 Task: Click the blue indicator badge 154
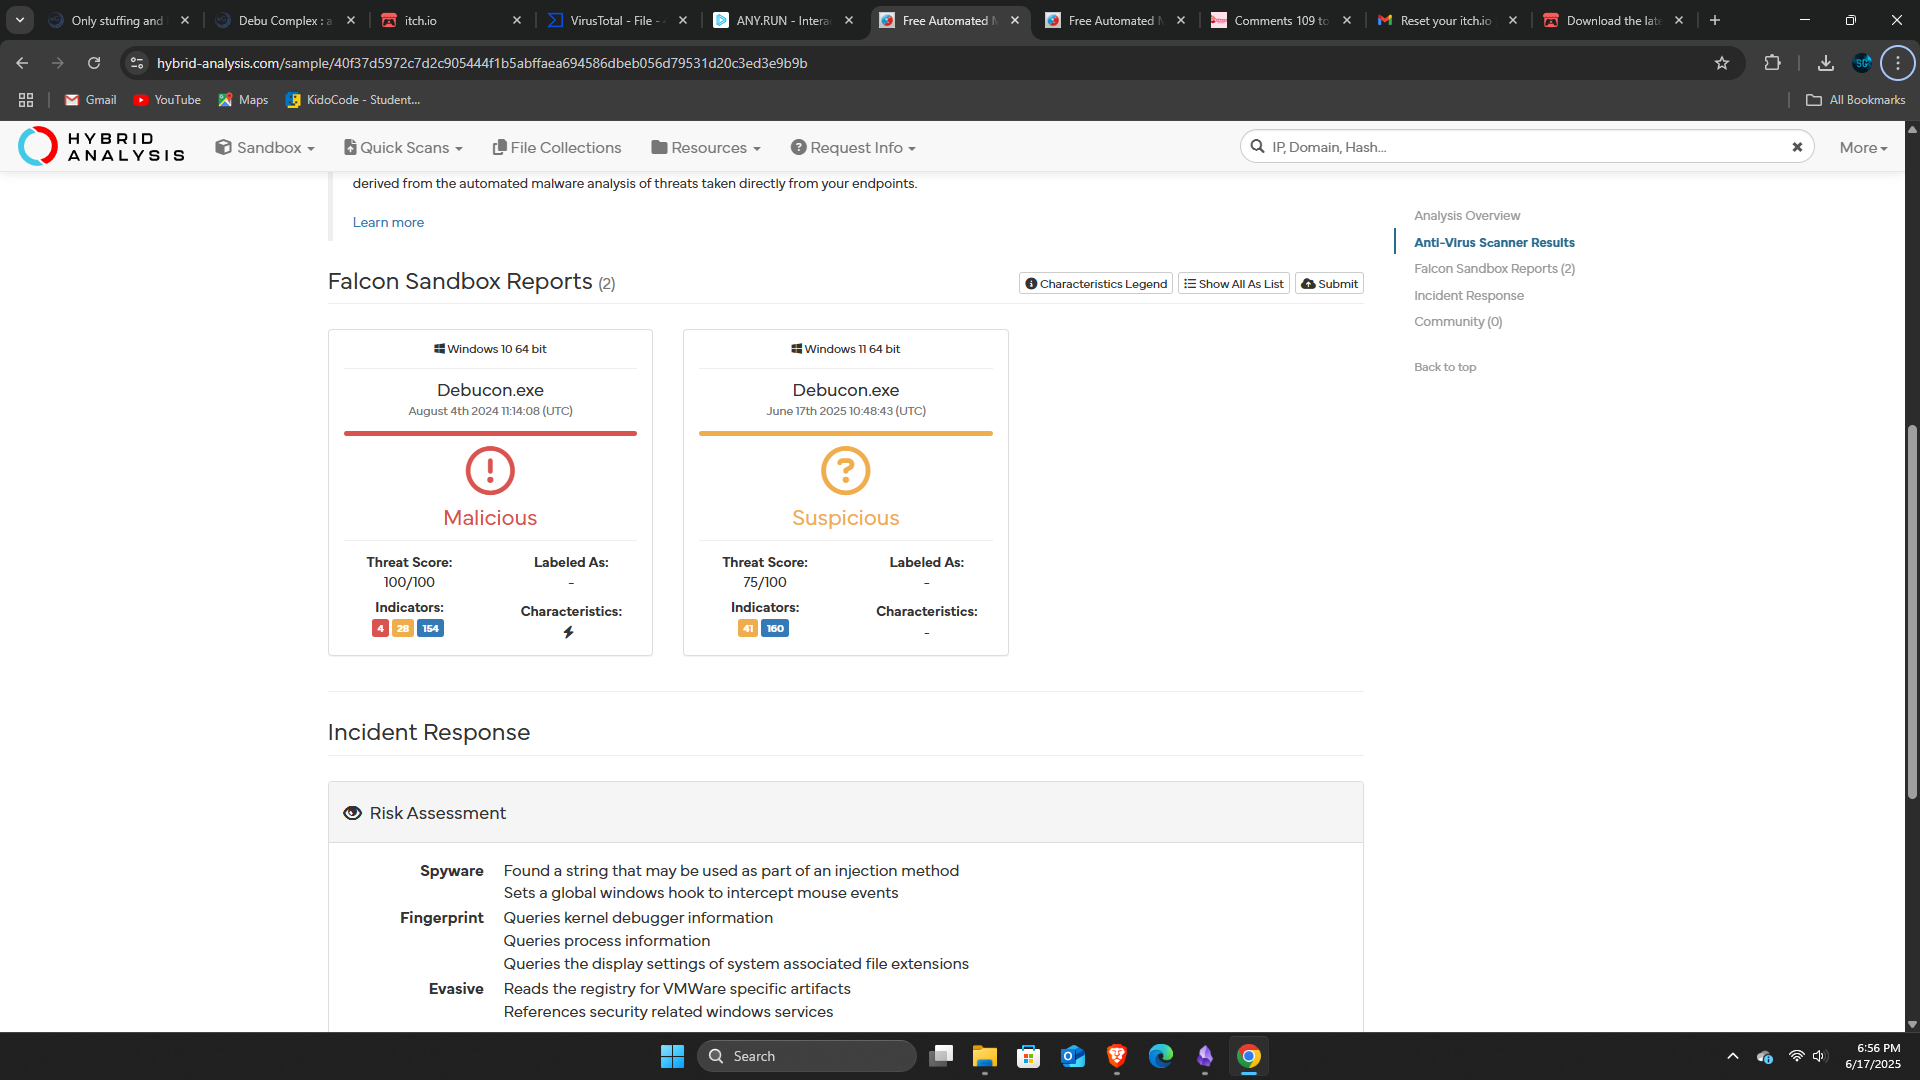pyautogui.click(x=430, y=628)
